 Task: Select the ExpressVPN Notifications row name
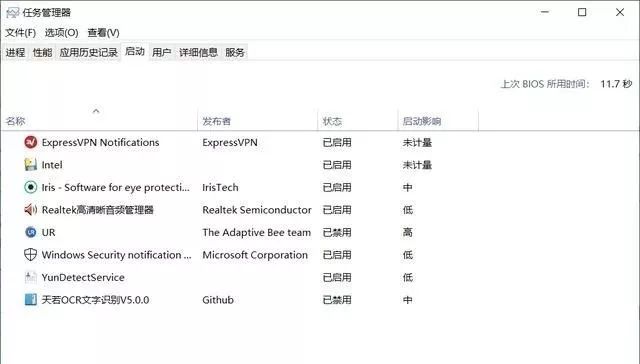100,142
